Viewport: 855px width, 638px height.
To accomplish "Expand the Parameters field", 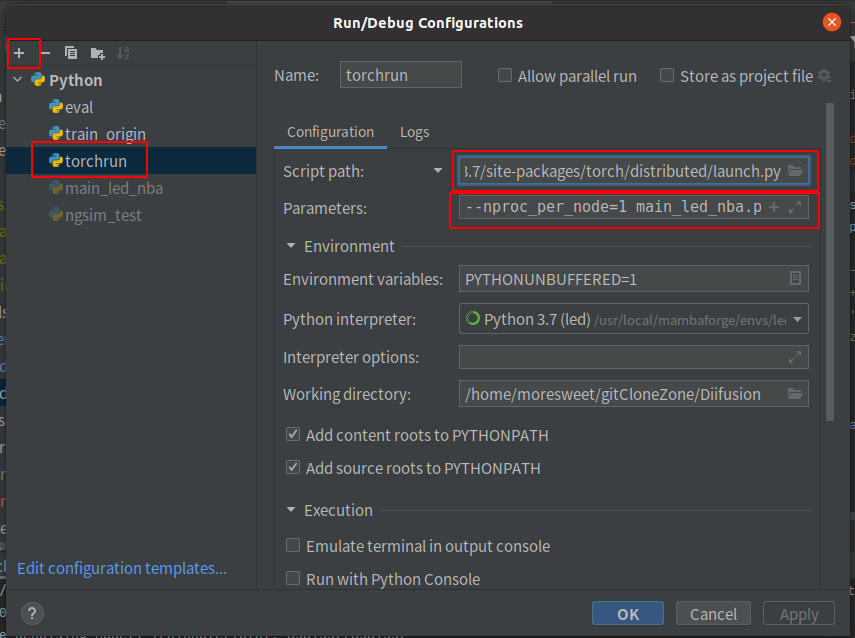I will tap(795, 207).
